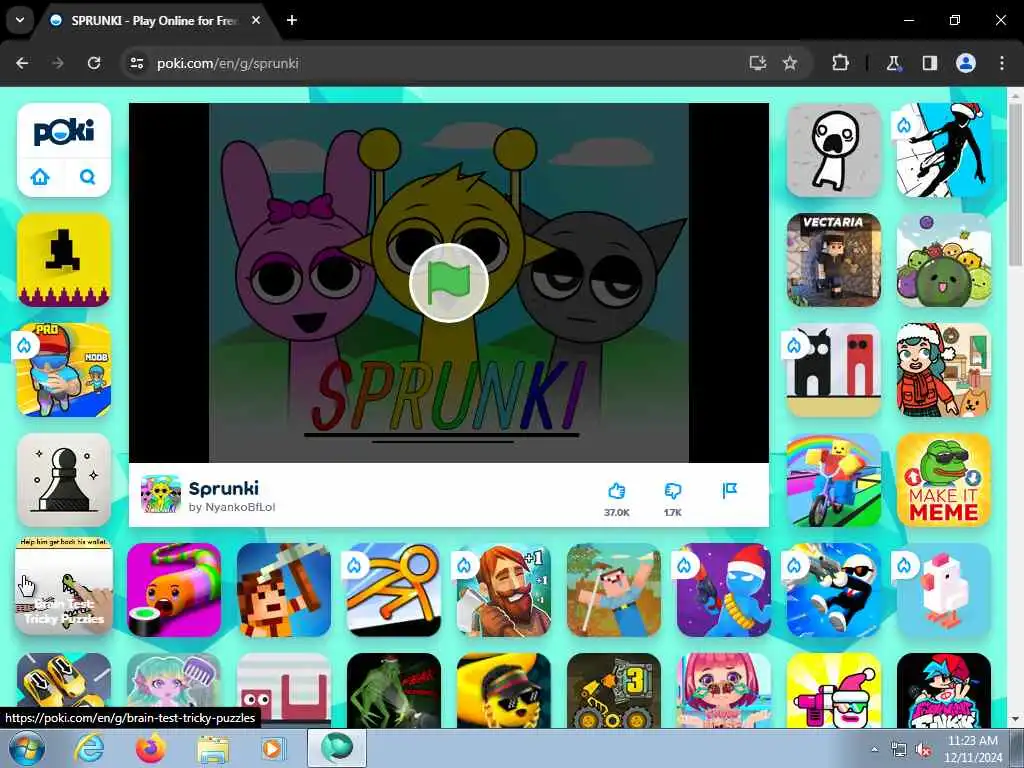Open the bearded lumberjack game tile
Image resolution: width=1024 pixels, height=768 pixels.
pyautogui.click(x=504, y=590)
